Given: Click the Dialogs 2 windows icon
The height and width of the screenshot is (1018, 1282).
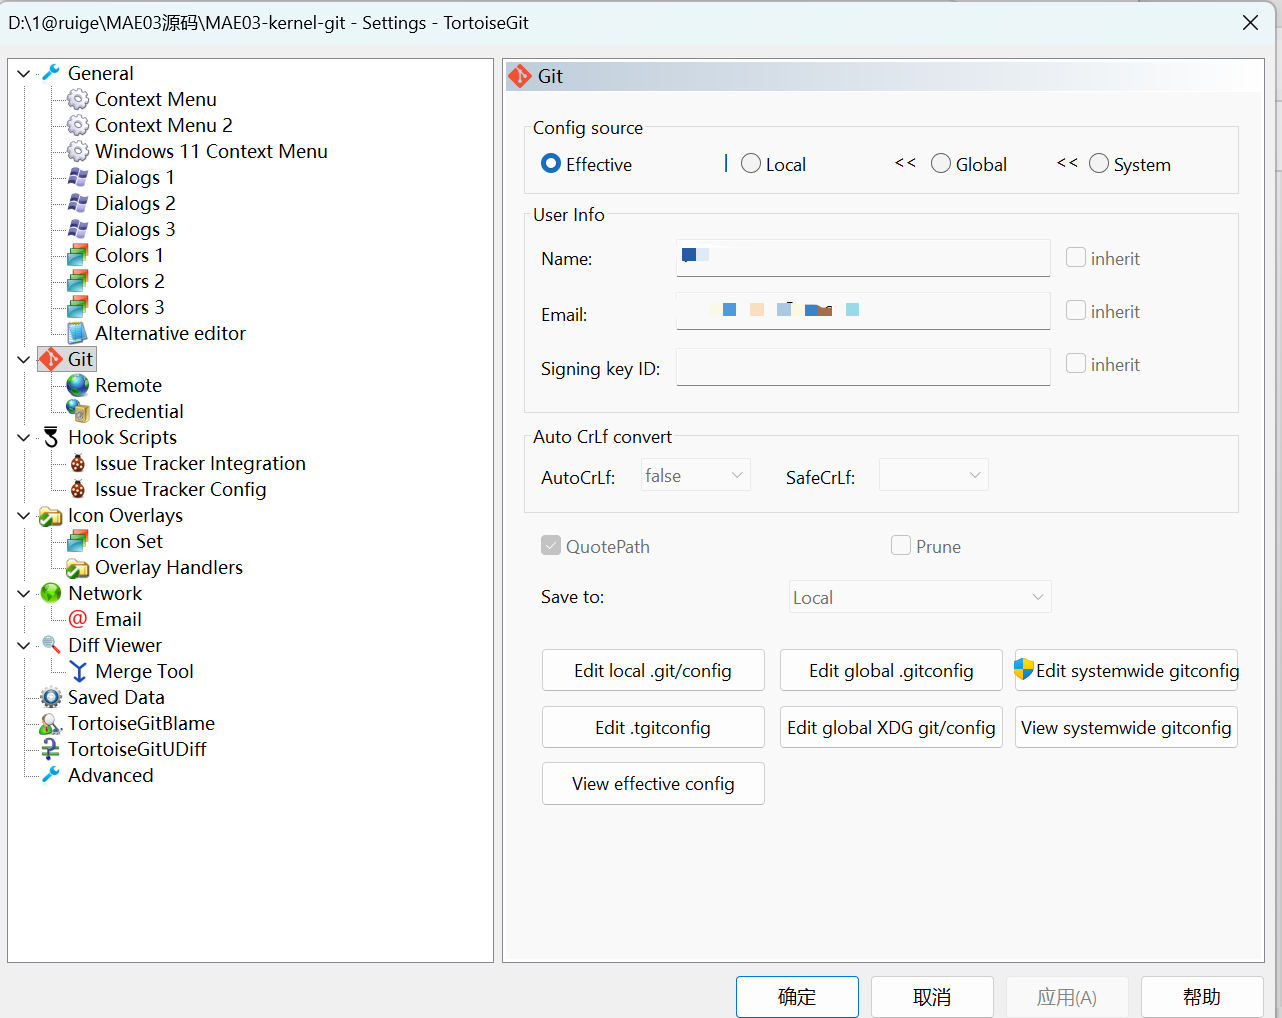Looking at the screenshot, I should click(78, 203).
